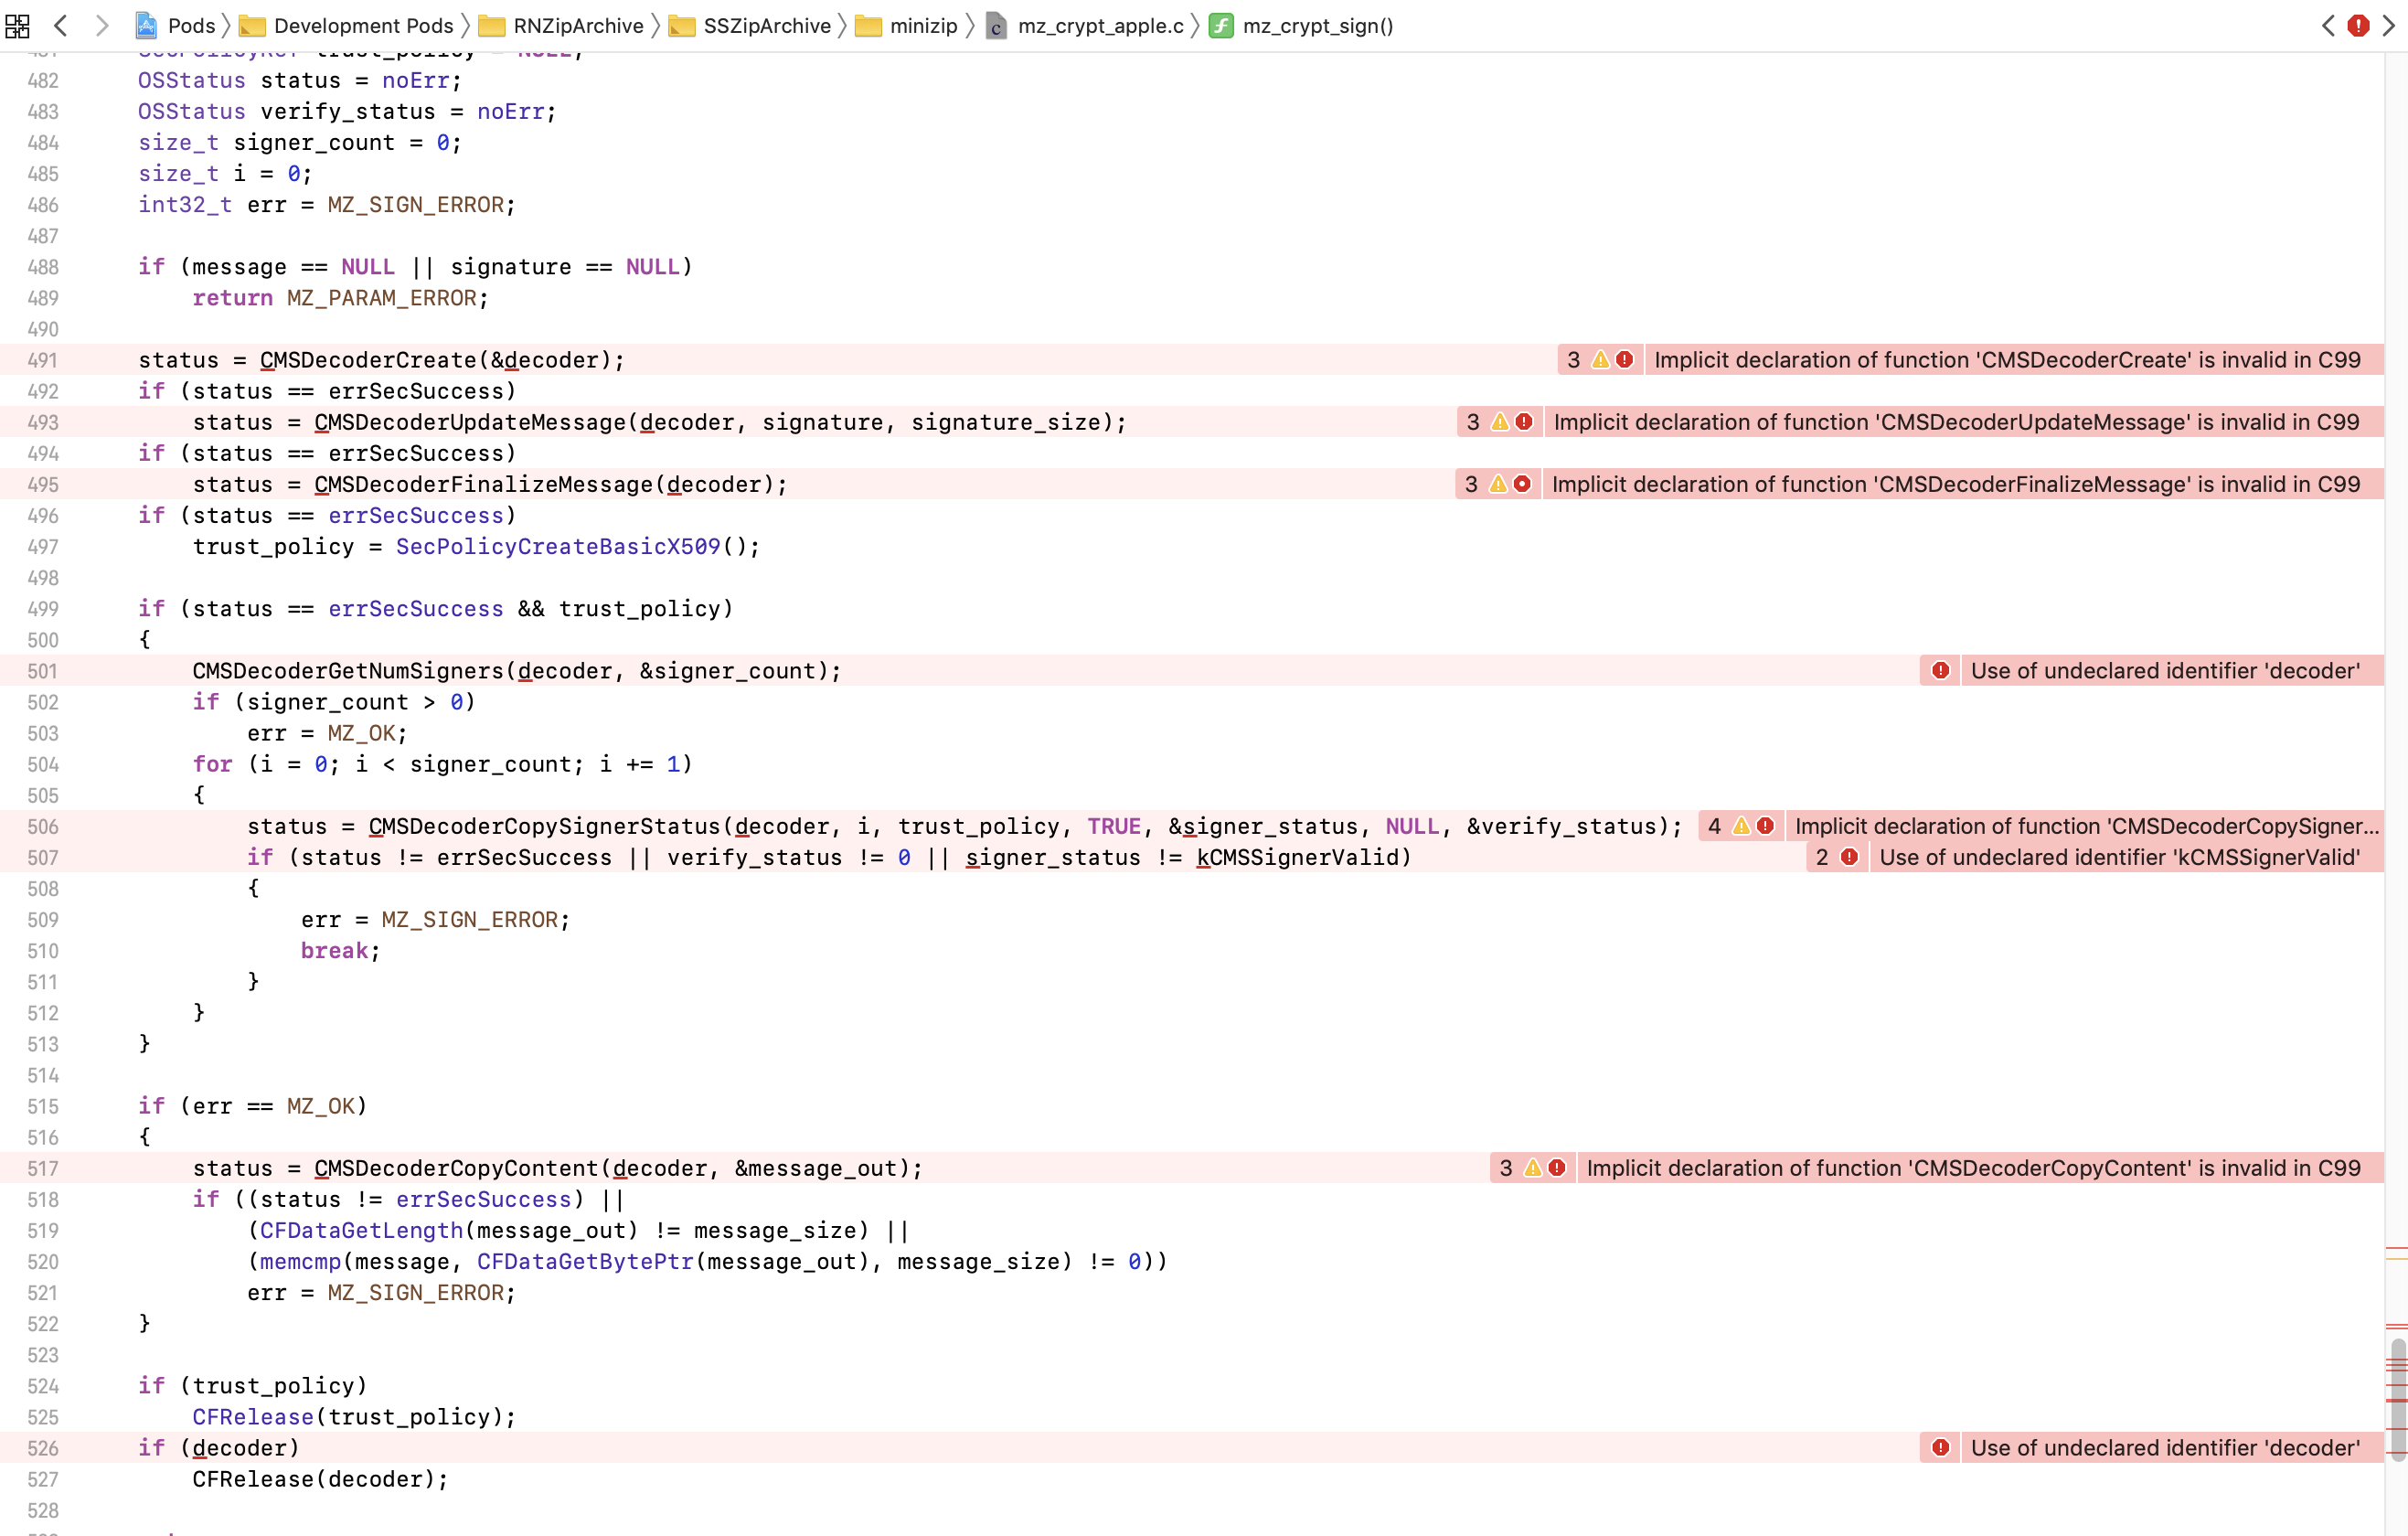Click the back navigation arrow
This screenshot has height=1536, width=2408.
tap(62, 26)
